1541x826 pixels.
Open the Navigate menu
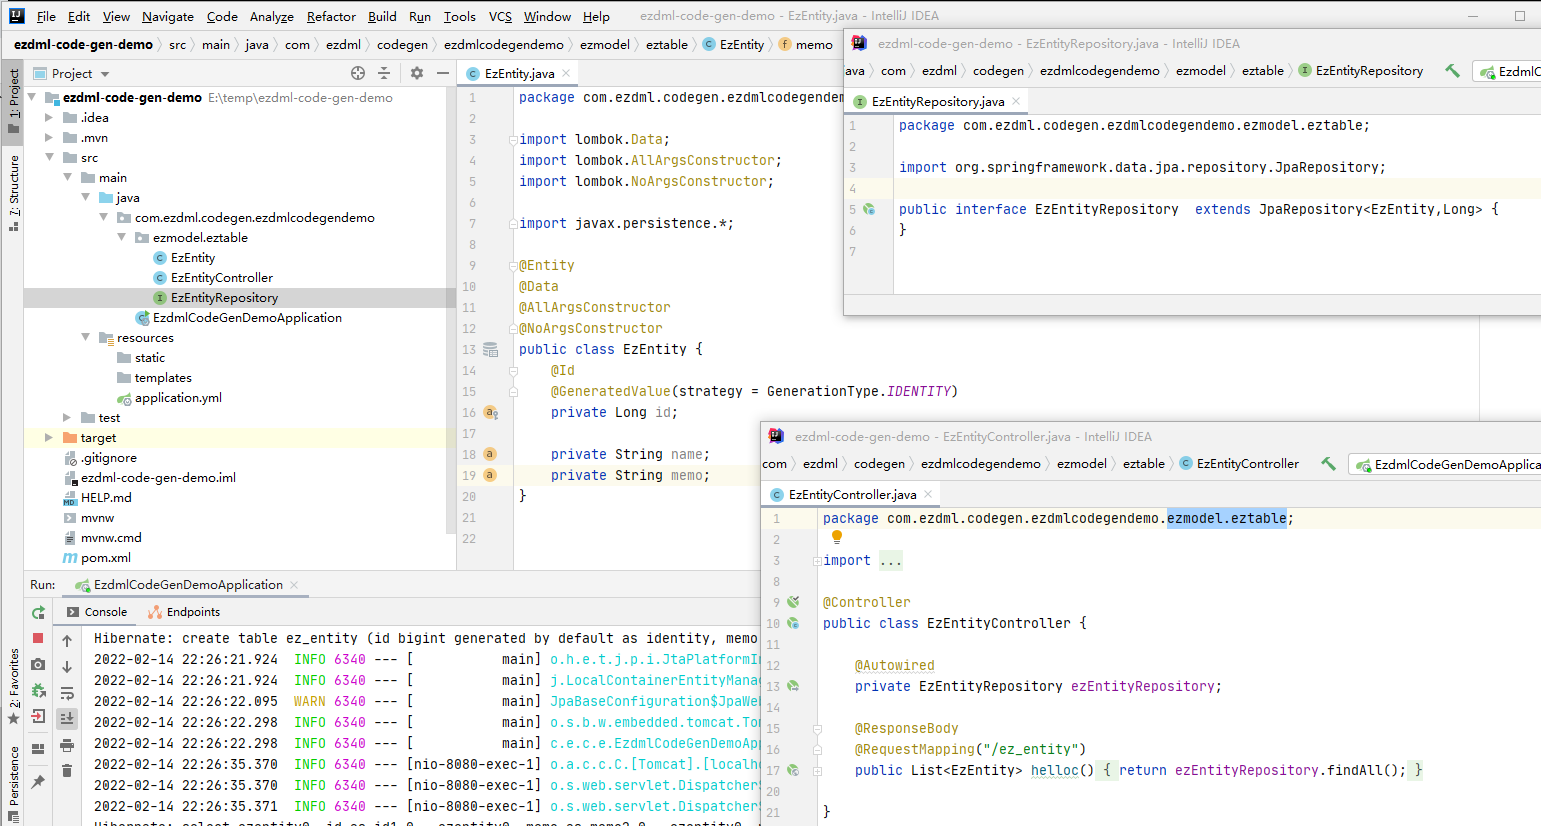(167, 16)
